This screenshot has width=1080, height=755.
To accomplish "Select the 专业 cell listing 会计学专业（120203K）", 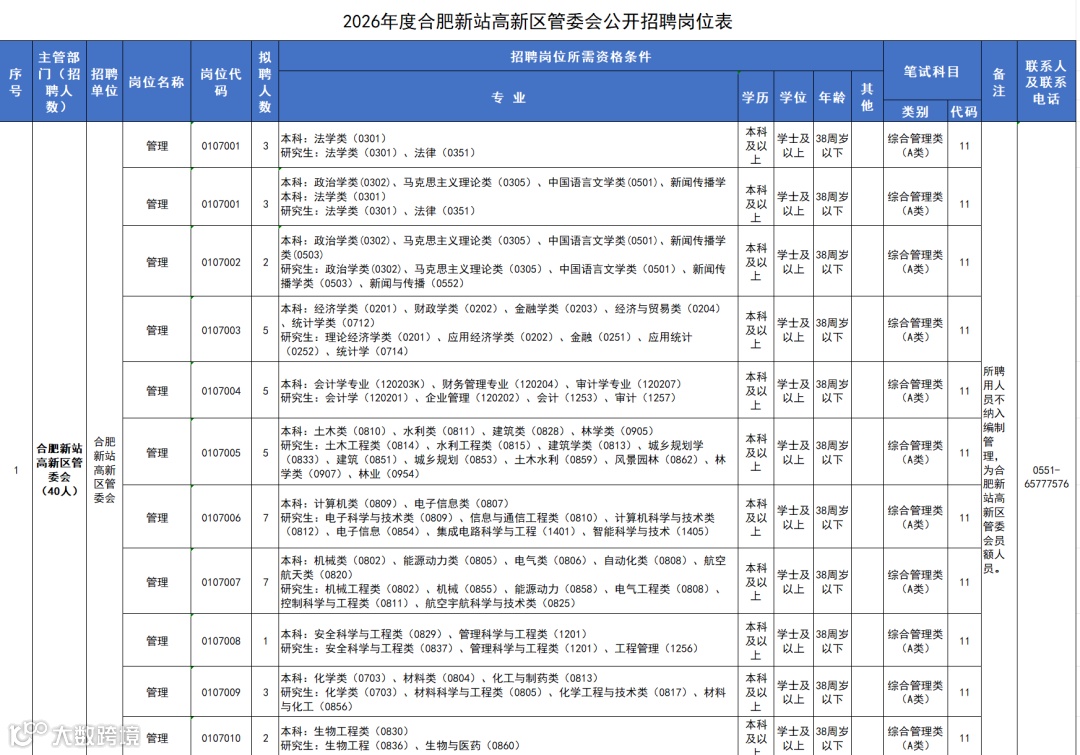I will pyautogui.click(x=508, y=391).
